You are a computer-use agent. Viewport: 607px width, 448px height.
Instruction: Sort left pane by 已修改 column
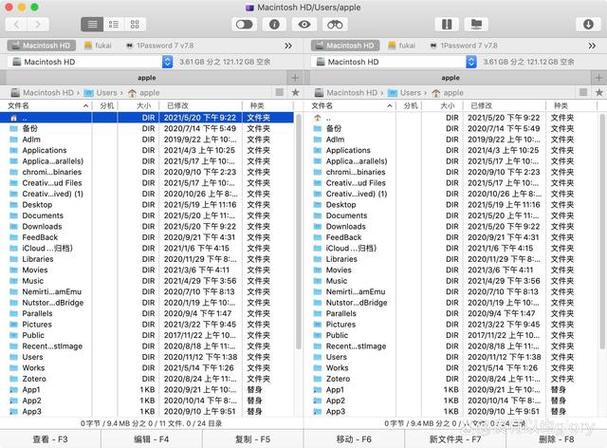pos(201,106)
